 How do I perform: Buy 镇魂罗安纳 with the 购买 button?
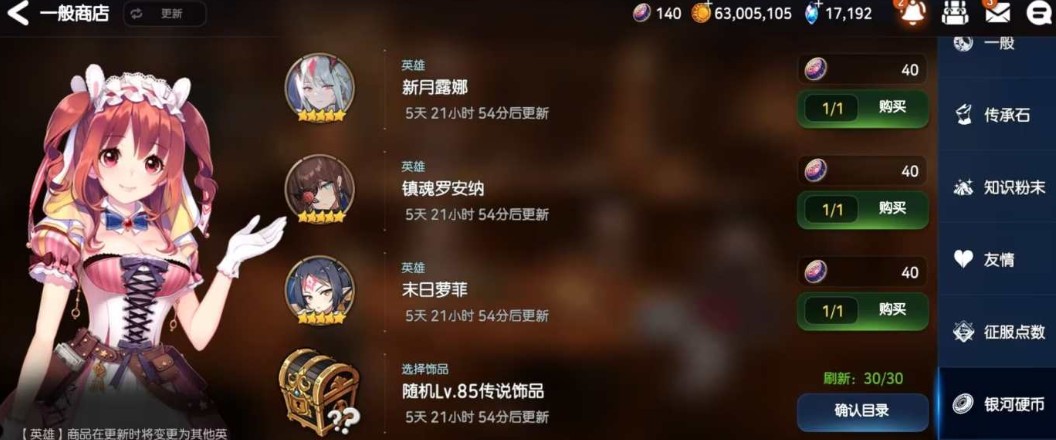(x=863, y=210)
